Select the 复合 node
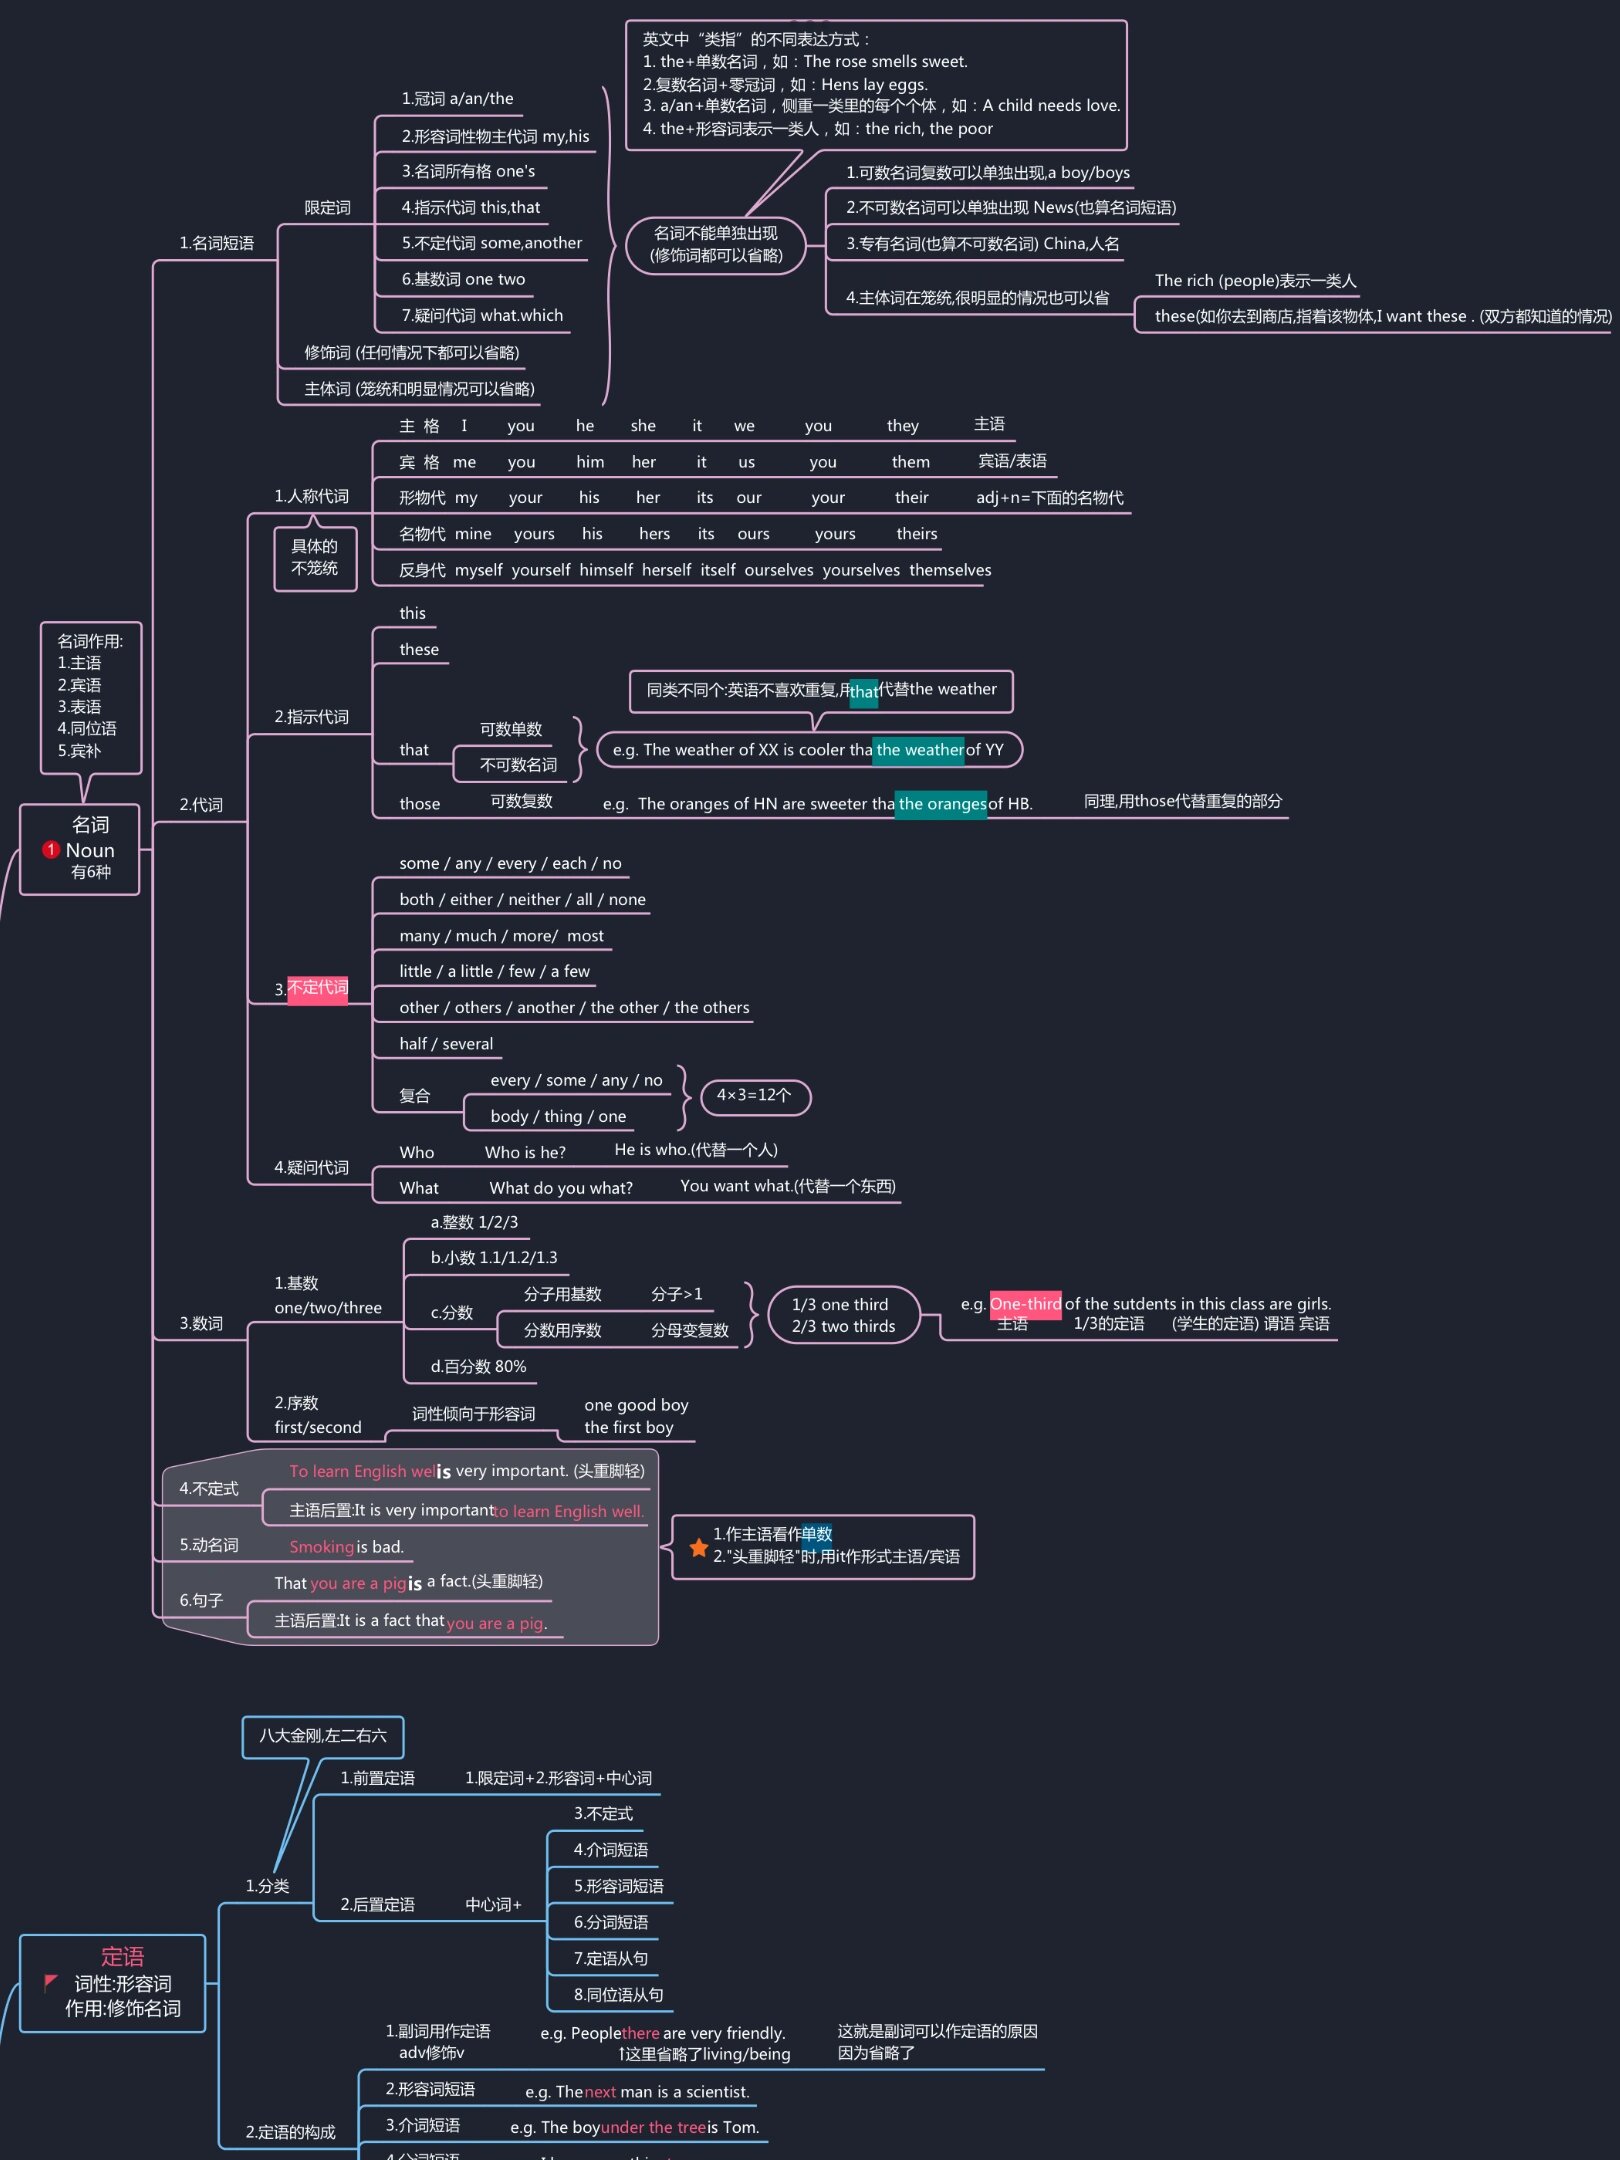The height and width of the screenshot is (2160, 1620). click(x=414, y=1095)
